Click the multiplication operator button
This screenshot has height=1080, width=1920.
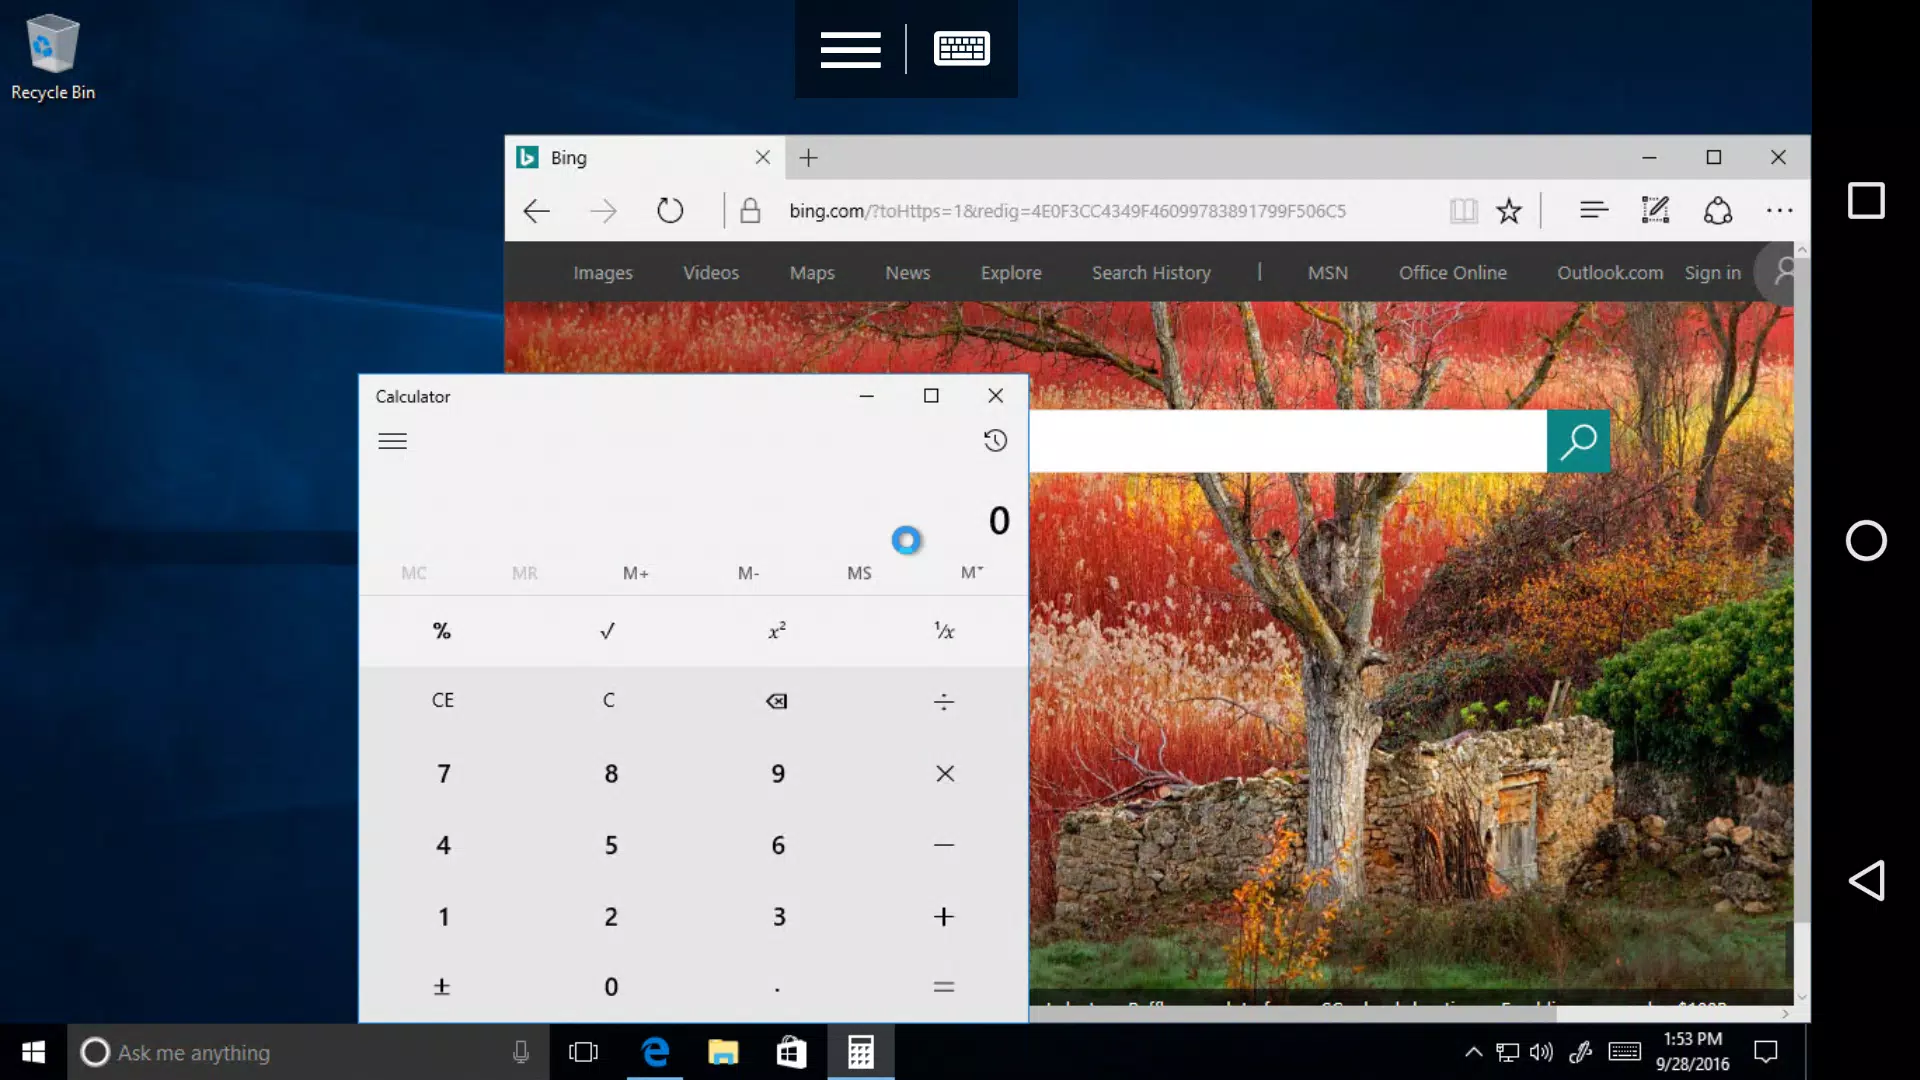[x=944, y=773]
